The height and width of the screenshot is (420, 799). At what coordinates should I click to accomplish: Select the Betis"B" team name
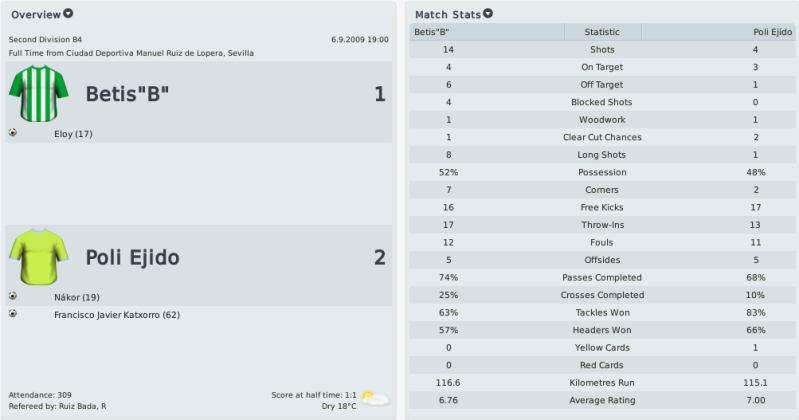[127, 94]
